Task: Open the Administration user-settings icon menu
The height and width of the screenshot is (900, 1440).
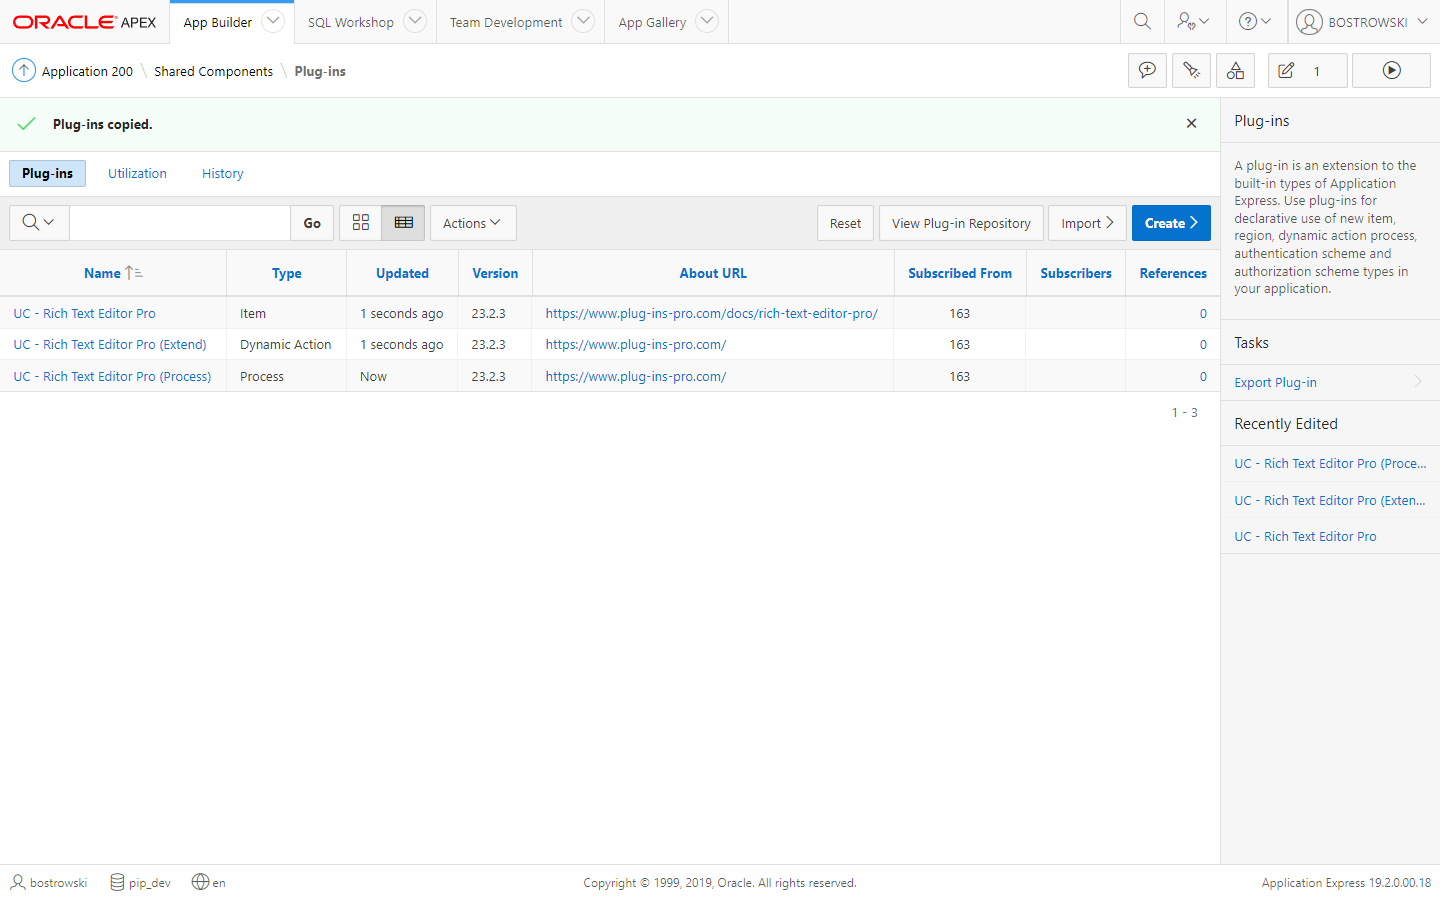Action: pos(1193,21)
